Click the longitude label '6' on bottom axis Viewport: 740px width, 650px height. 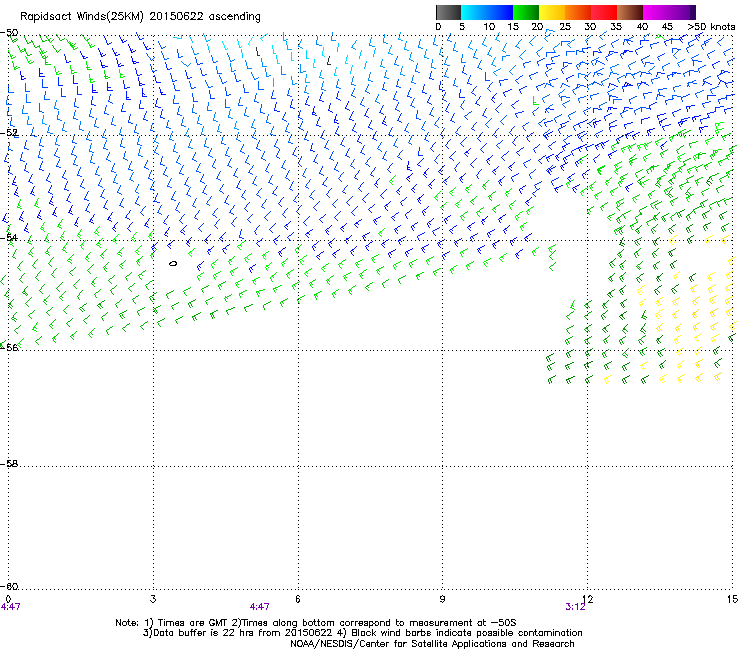pos(298,599)
